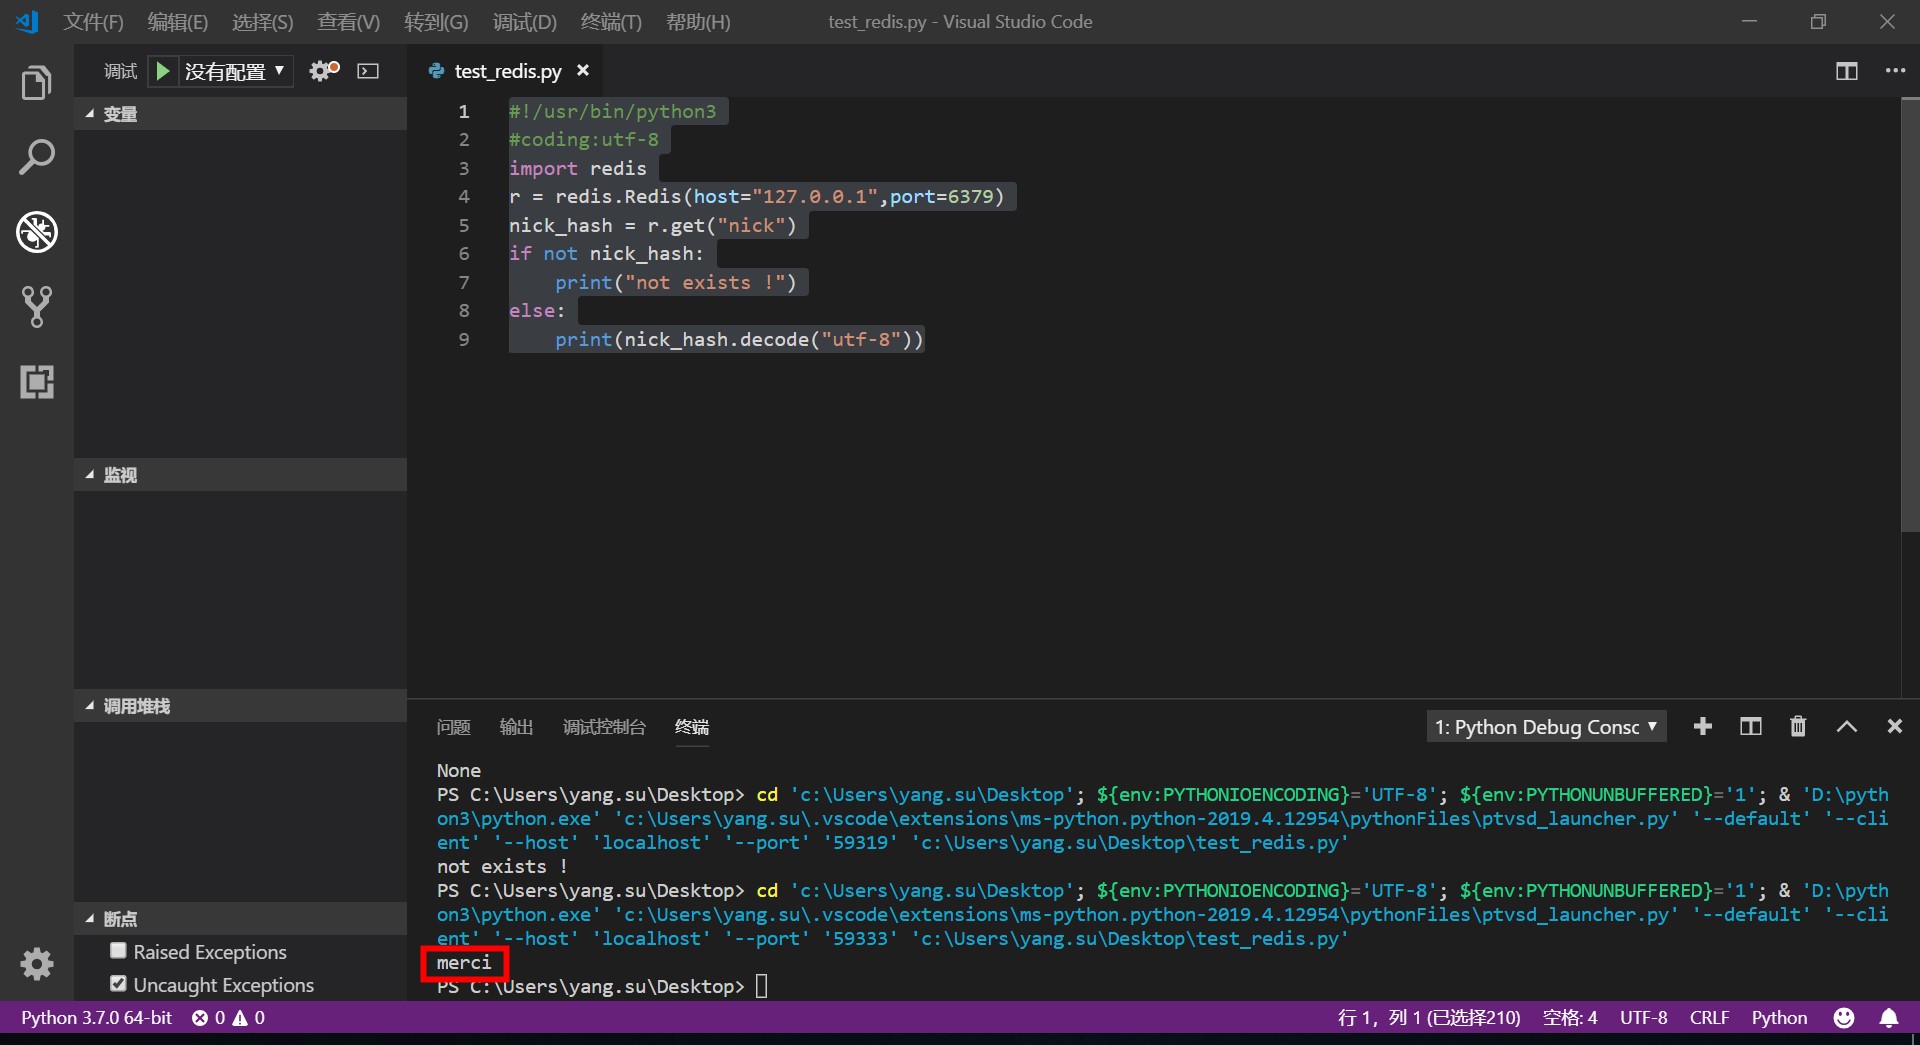Open the terminal selector Python Debug Console dropdown
This screenshot has height=1045, width=1920.
click(1545, 727)
